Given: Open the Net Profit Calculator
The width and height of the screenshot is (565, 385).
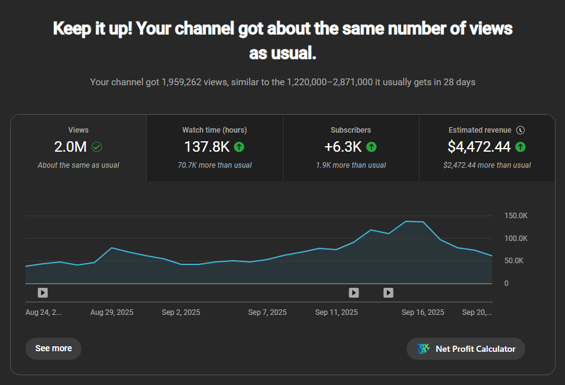Looking at the screenshot, I should (x=466, y=349).
